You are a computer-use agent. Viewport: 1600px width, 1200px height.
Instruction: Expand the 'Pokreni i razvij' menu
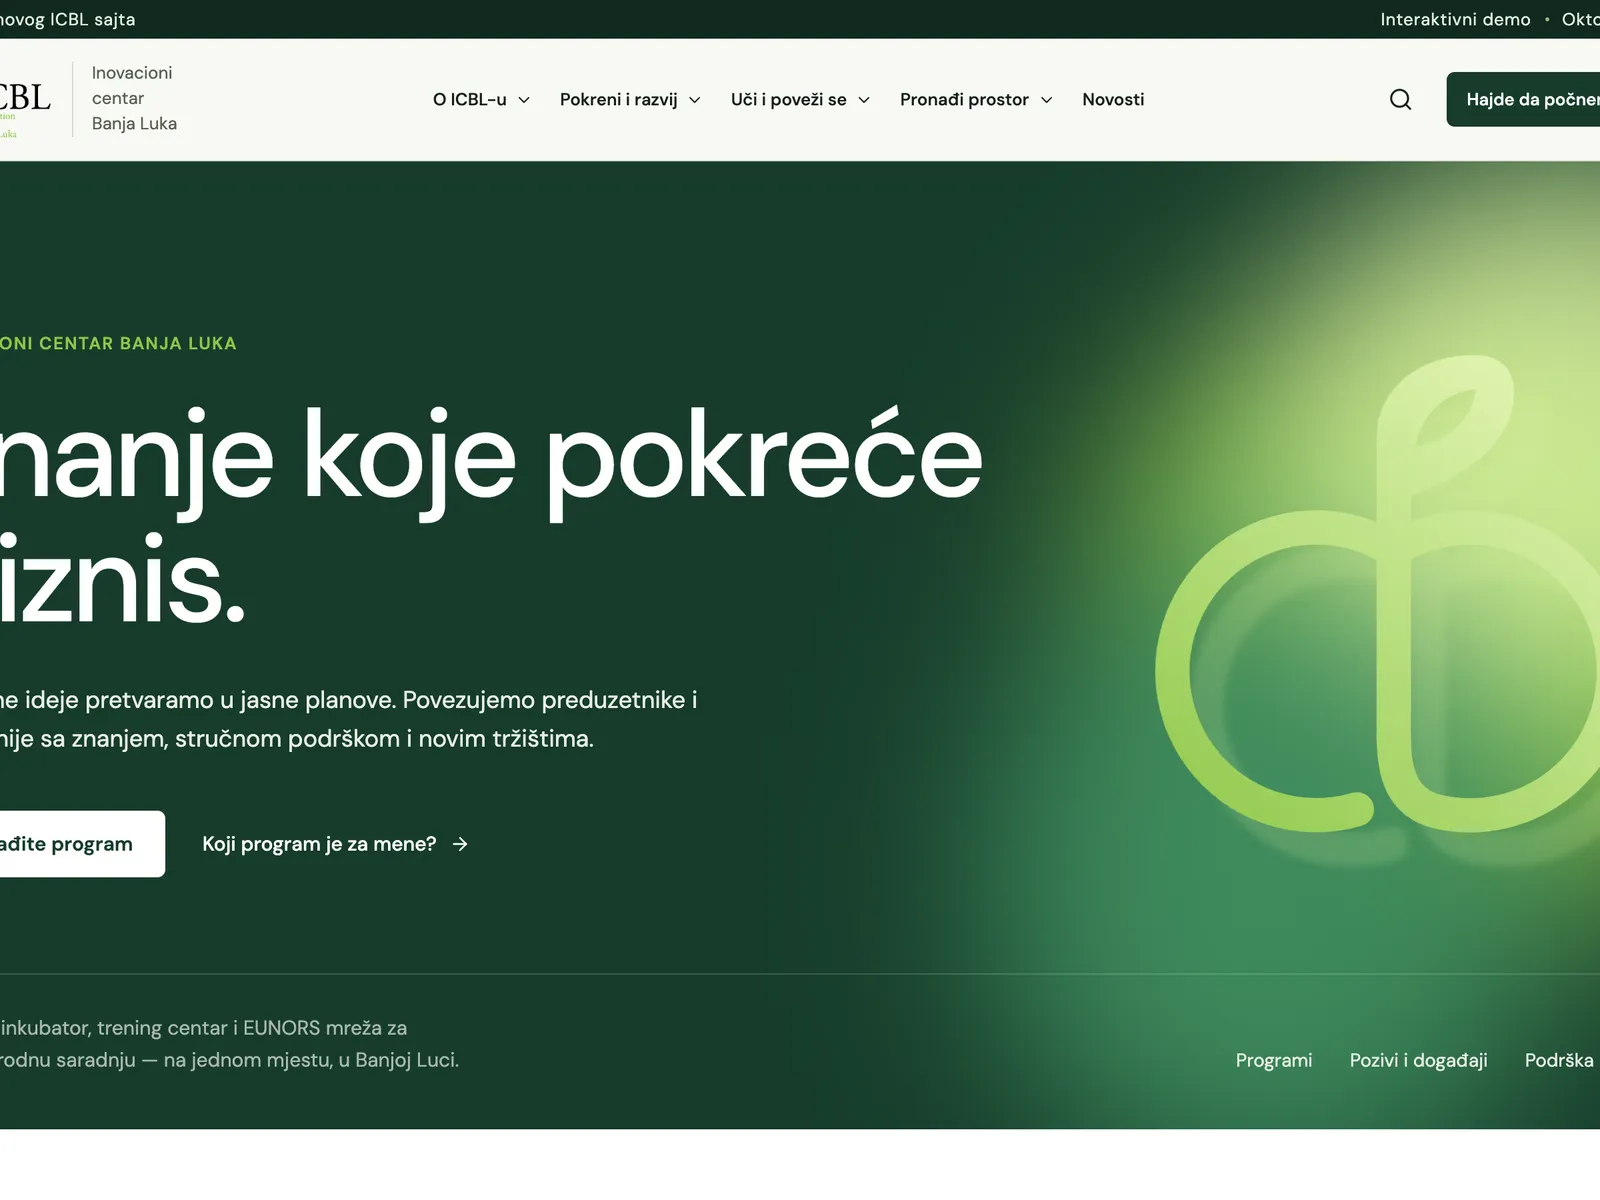point(630,99)
